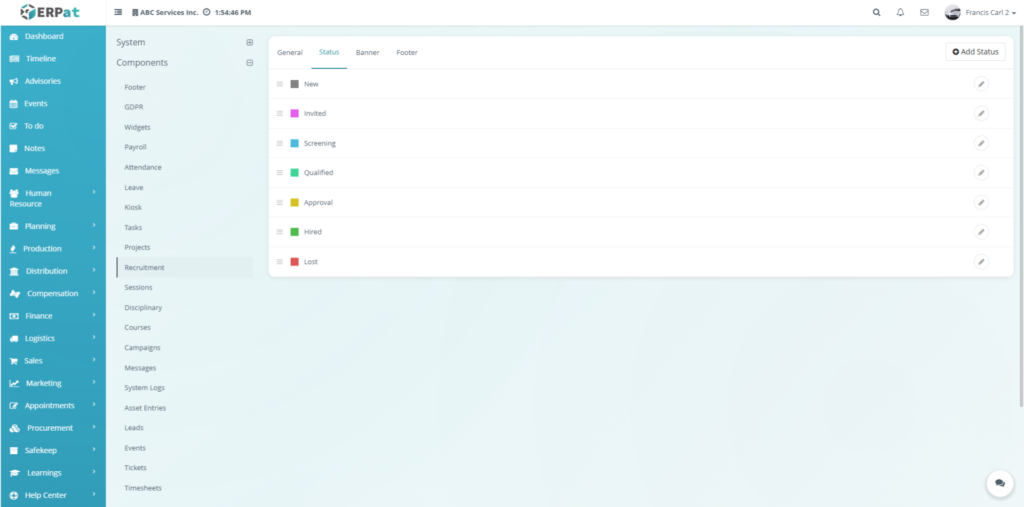
Task: Click the search magnifier icon in header
Action: point(877,13)
